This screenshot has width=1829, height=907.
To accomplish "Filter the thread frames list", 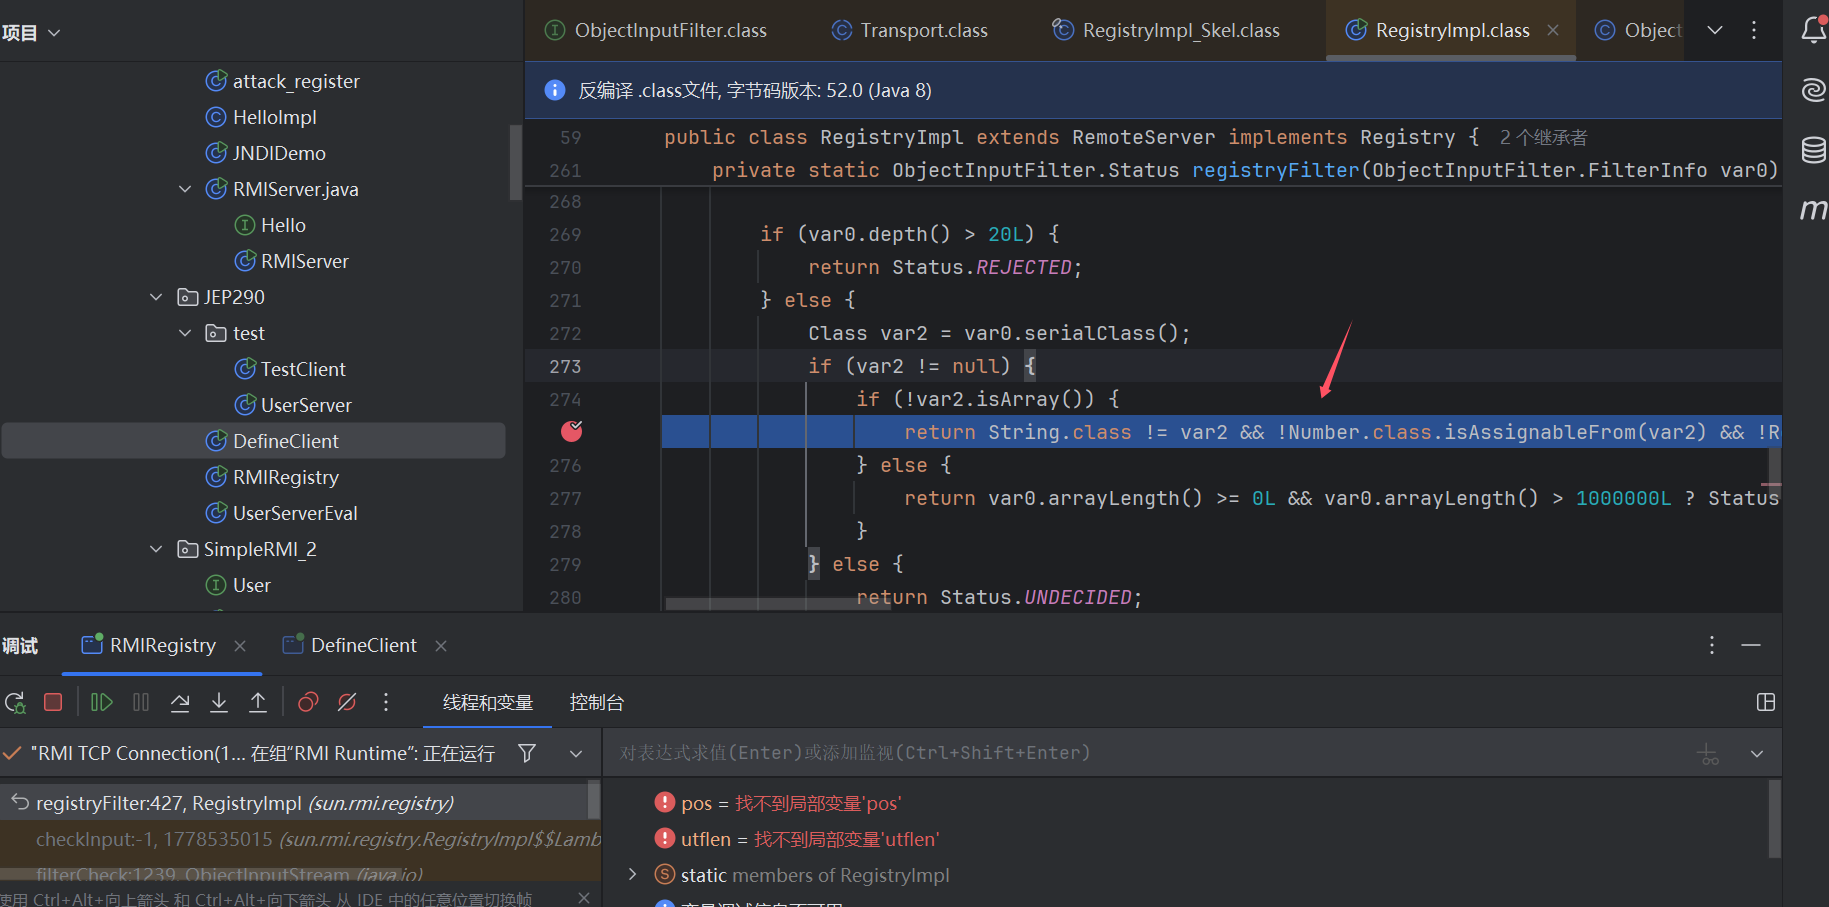I will click(527, 753).
